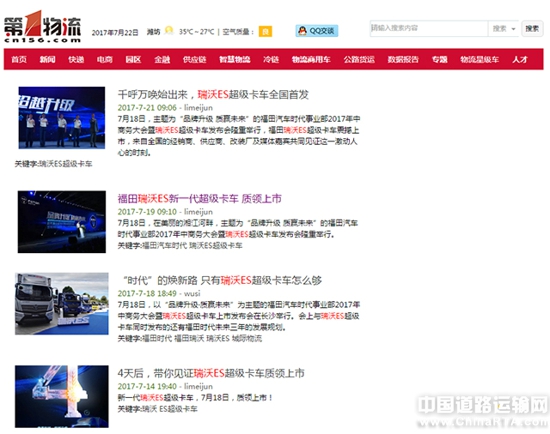
Task: Open the 新闻 menu item
Action: coord(47,59)
